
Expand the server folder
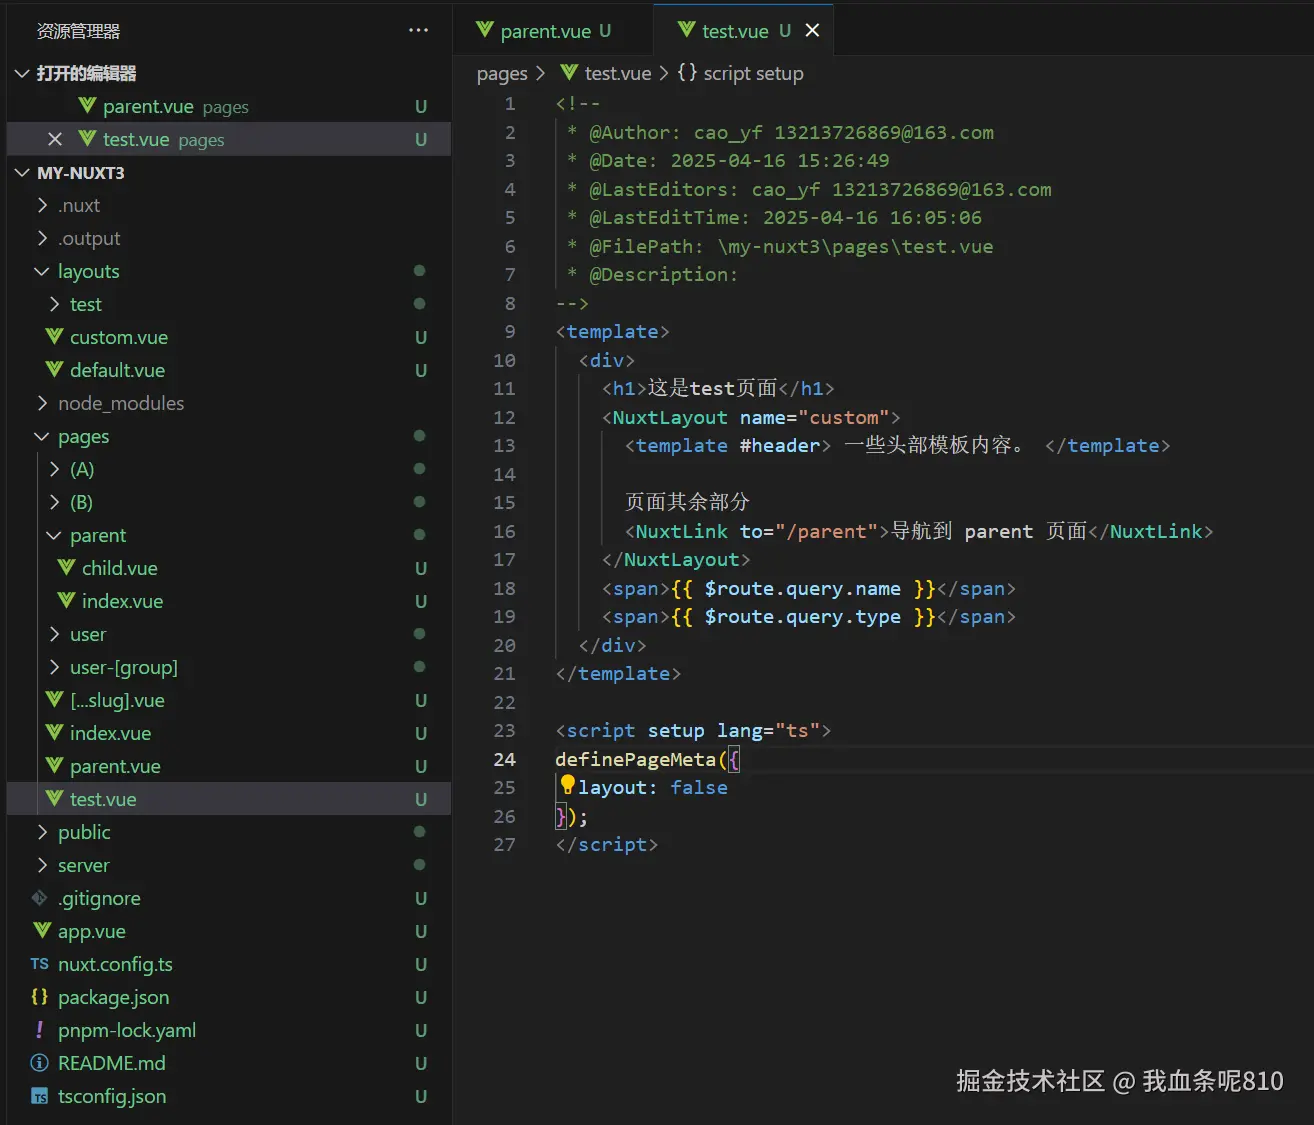[x=42, y=865]
